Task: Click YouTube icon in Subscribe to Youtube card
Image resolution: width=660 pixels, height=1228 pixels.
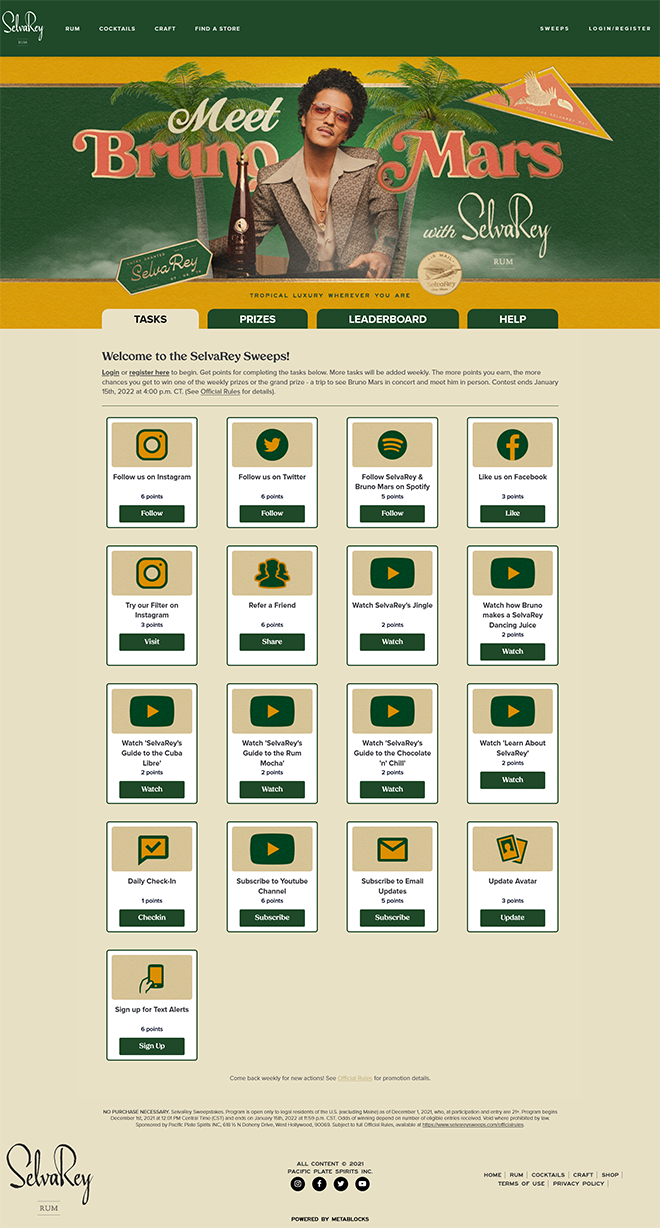Action: 272,849
